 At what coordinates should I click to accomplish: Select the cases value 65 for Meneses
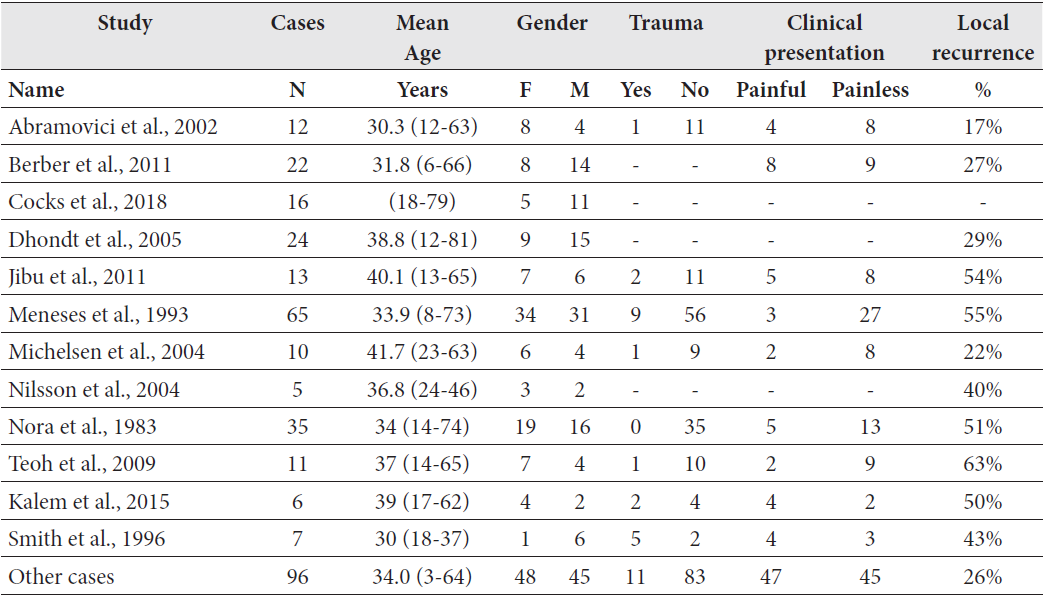pos(297,315)
